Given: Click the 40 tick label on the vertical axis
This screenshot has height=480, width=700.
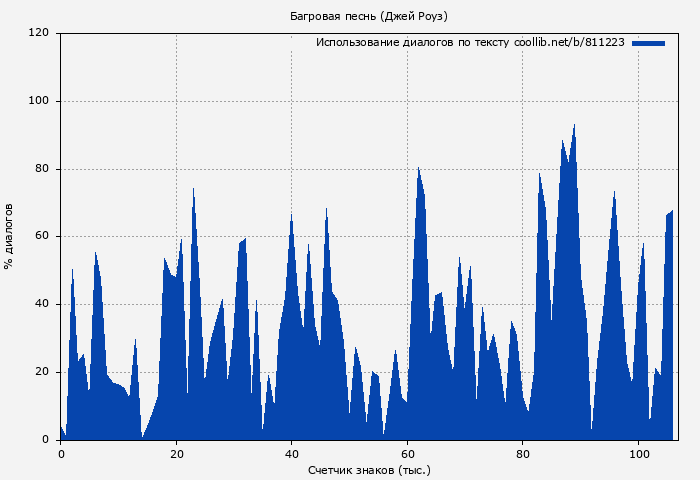Looking at the screenshot, I should click(x=42, y=304).
